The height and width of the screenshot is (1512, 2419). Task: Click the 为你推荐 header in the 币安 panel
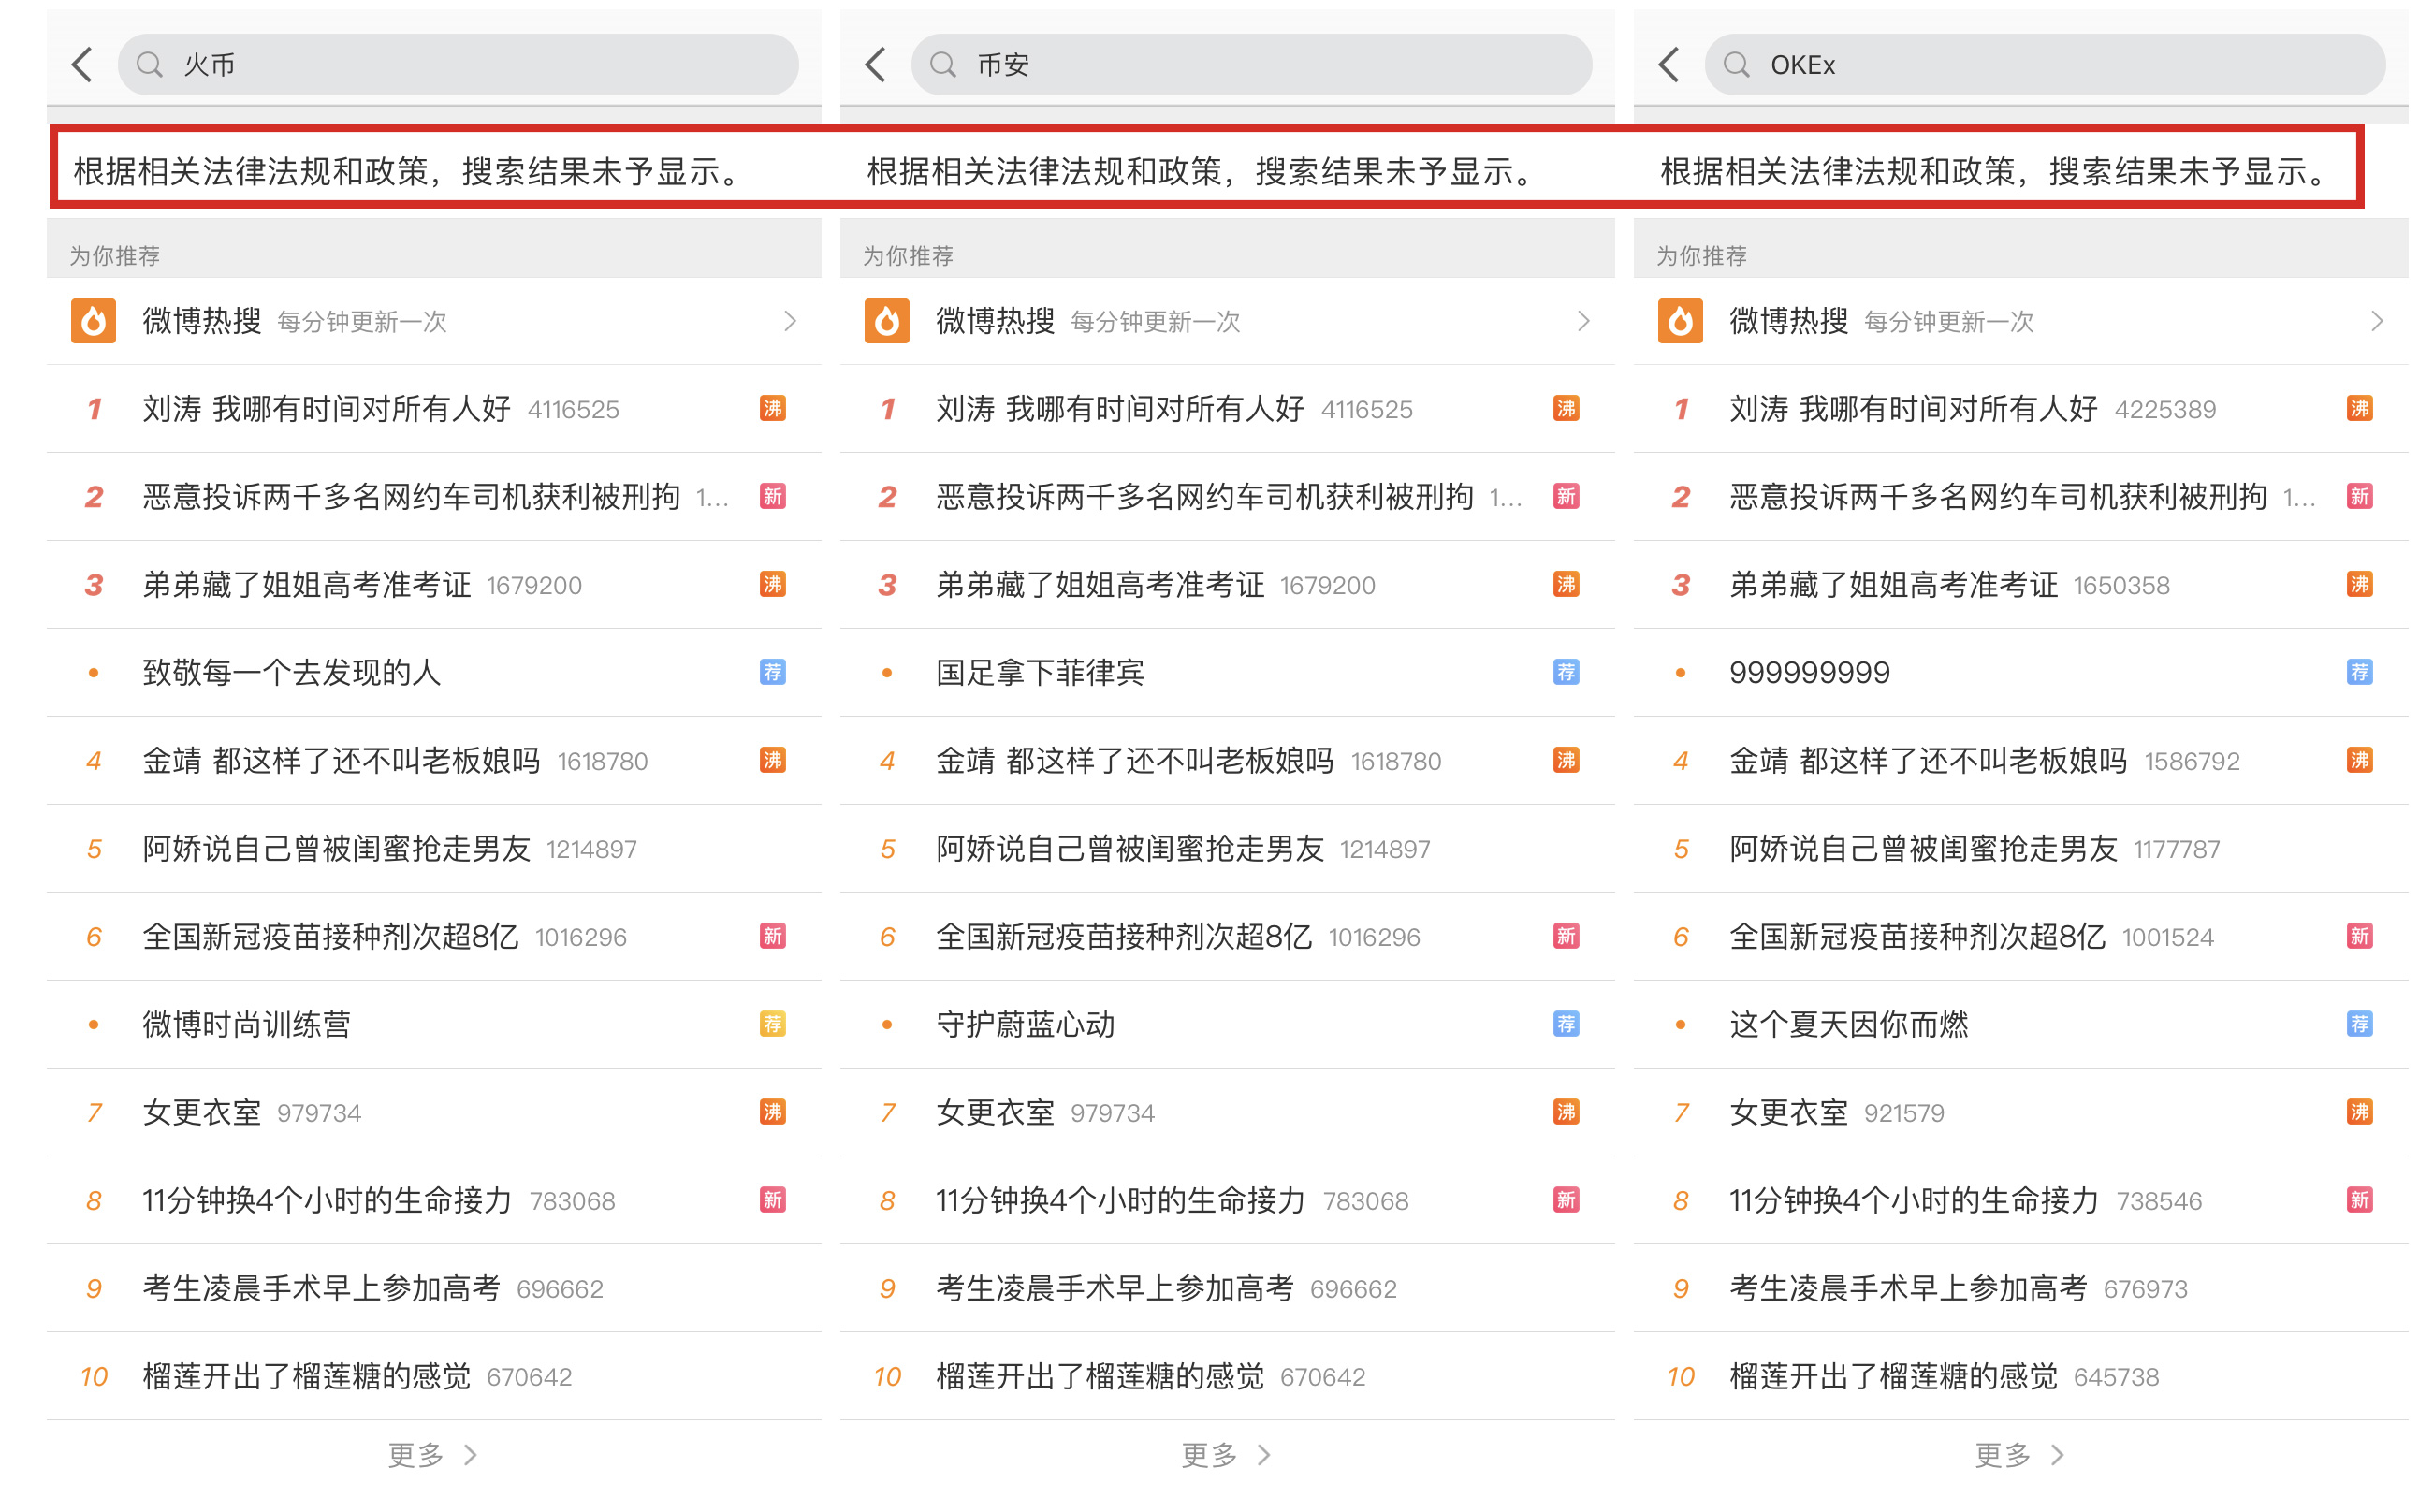tap(907, 256)
